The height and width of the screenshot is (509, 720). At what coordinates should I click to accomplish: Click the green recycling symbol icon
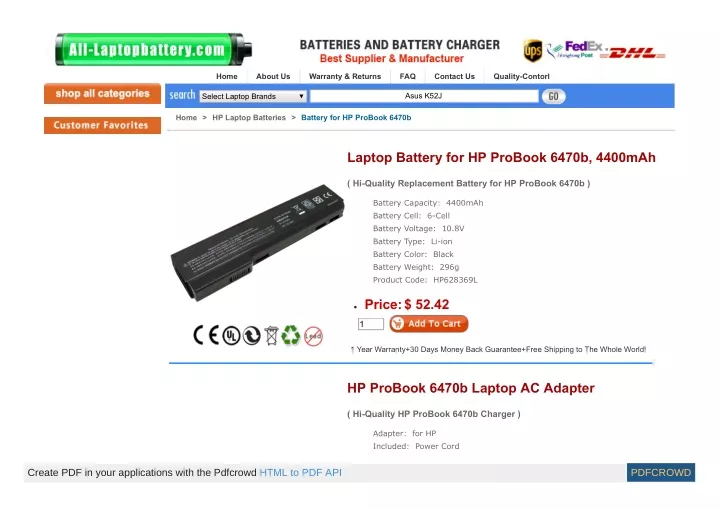click(290, 335)
